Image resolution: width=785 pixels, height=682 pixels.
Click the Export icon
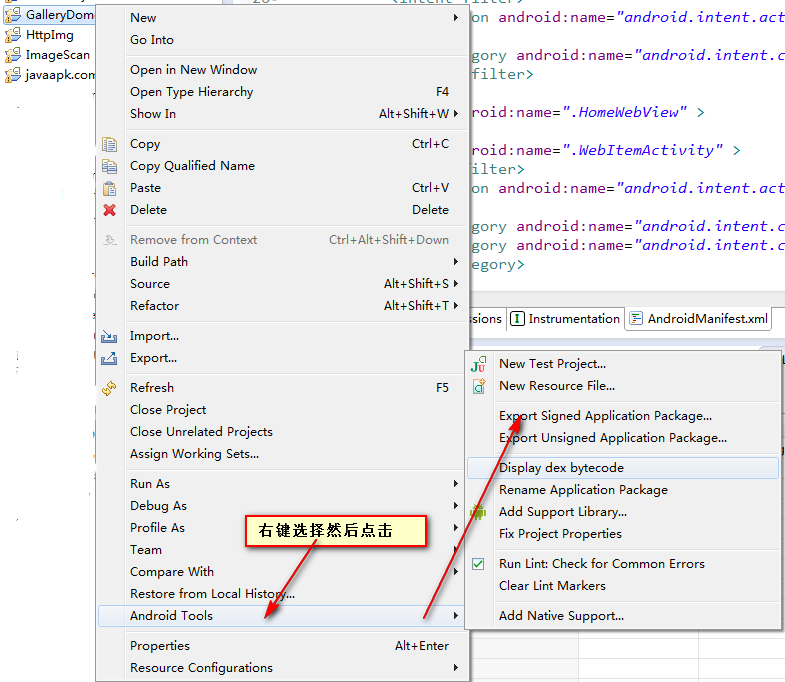pyautogui.click(x=110, y=358)
